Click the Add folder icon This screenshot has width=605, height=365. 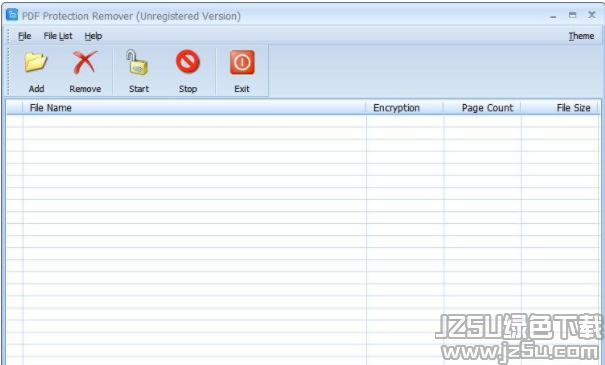pos(36,63)
